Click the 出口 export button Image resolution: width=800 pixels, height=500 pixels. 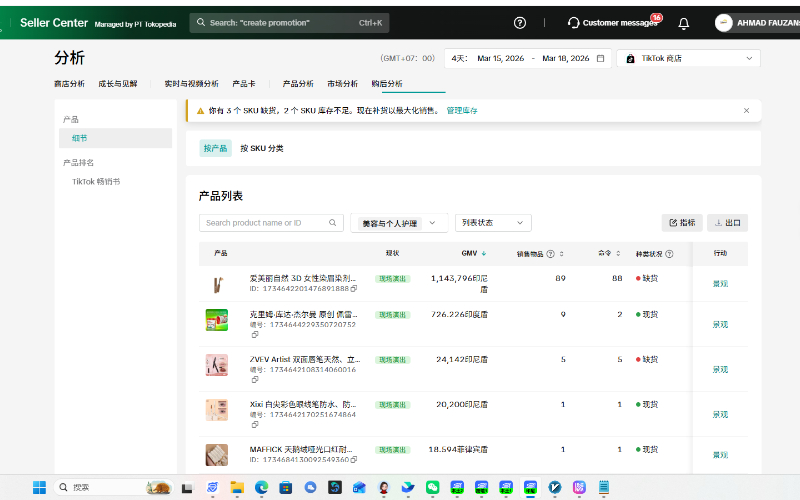click(x=728, y=222)
